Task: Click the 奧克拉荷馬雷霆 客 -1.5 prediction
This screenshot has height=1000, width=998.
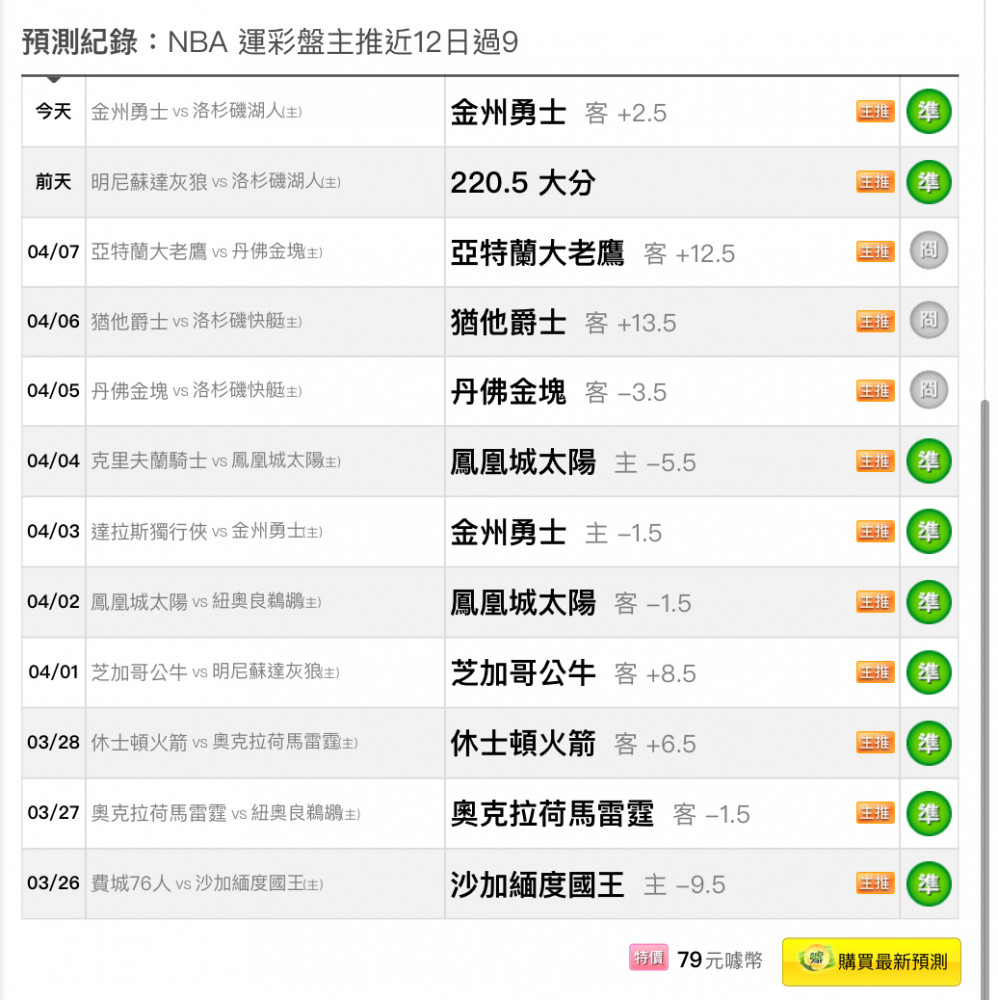Action: click(600, 814)
